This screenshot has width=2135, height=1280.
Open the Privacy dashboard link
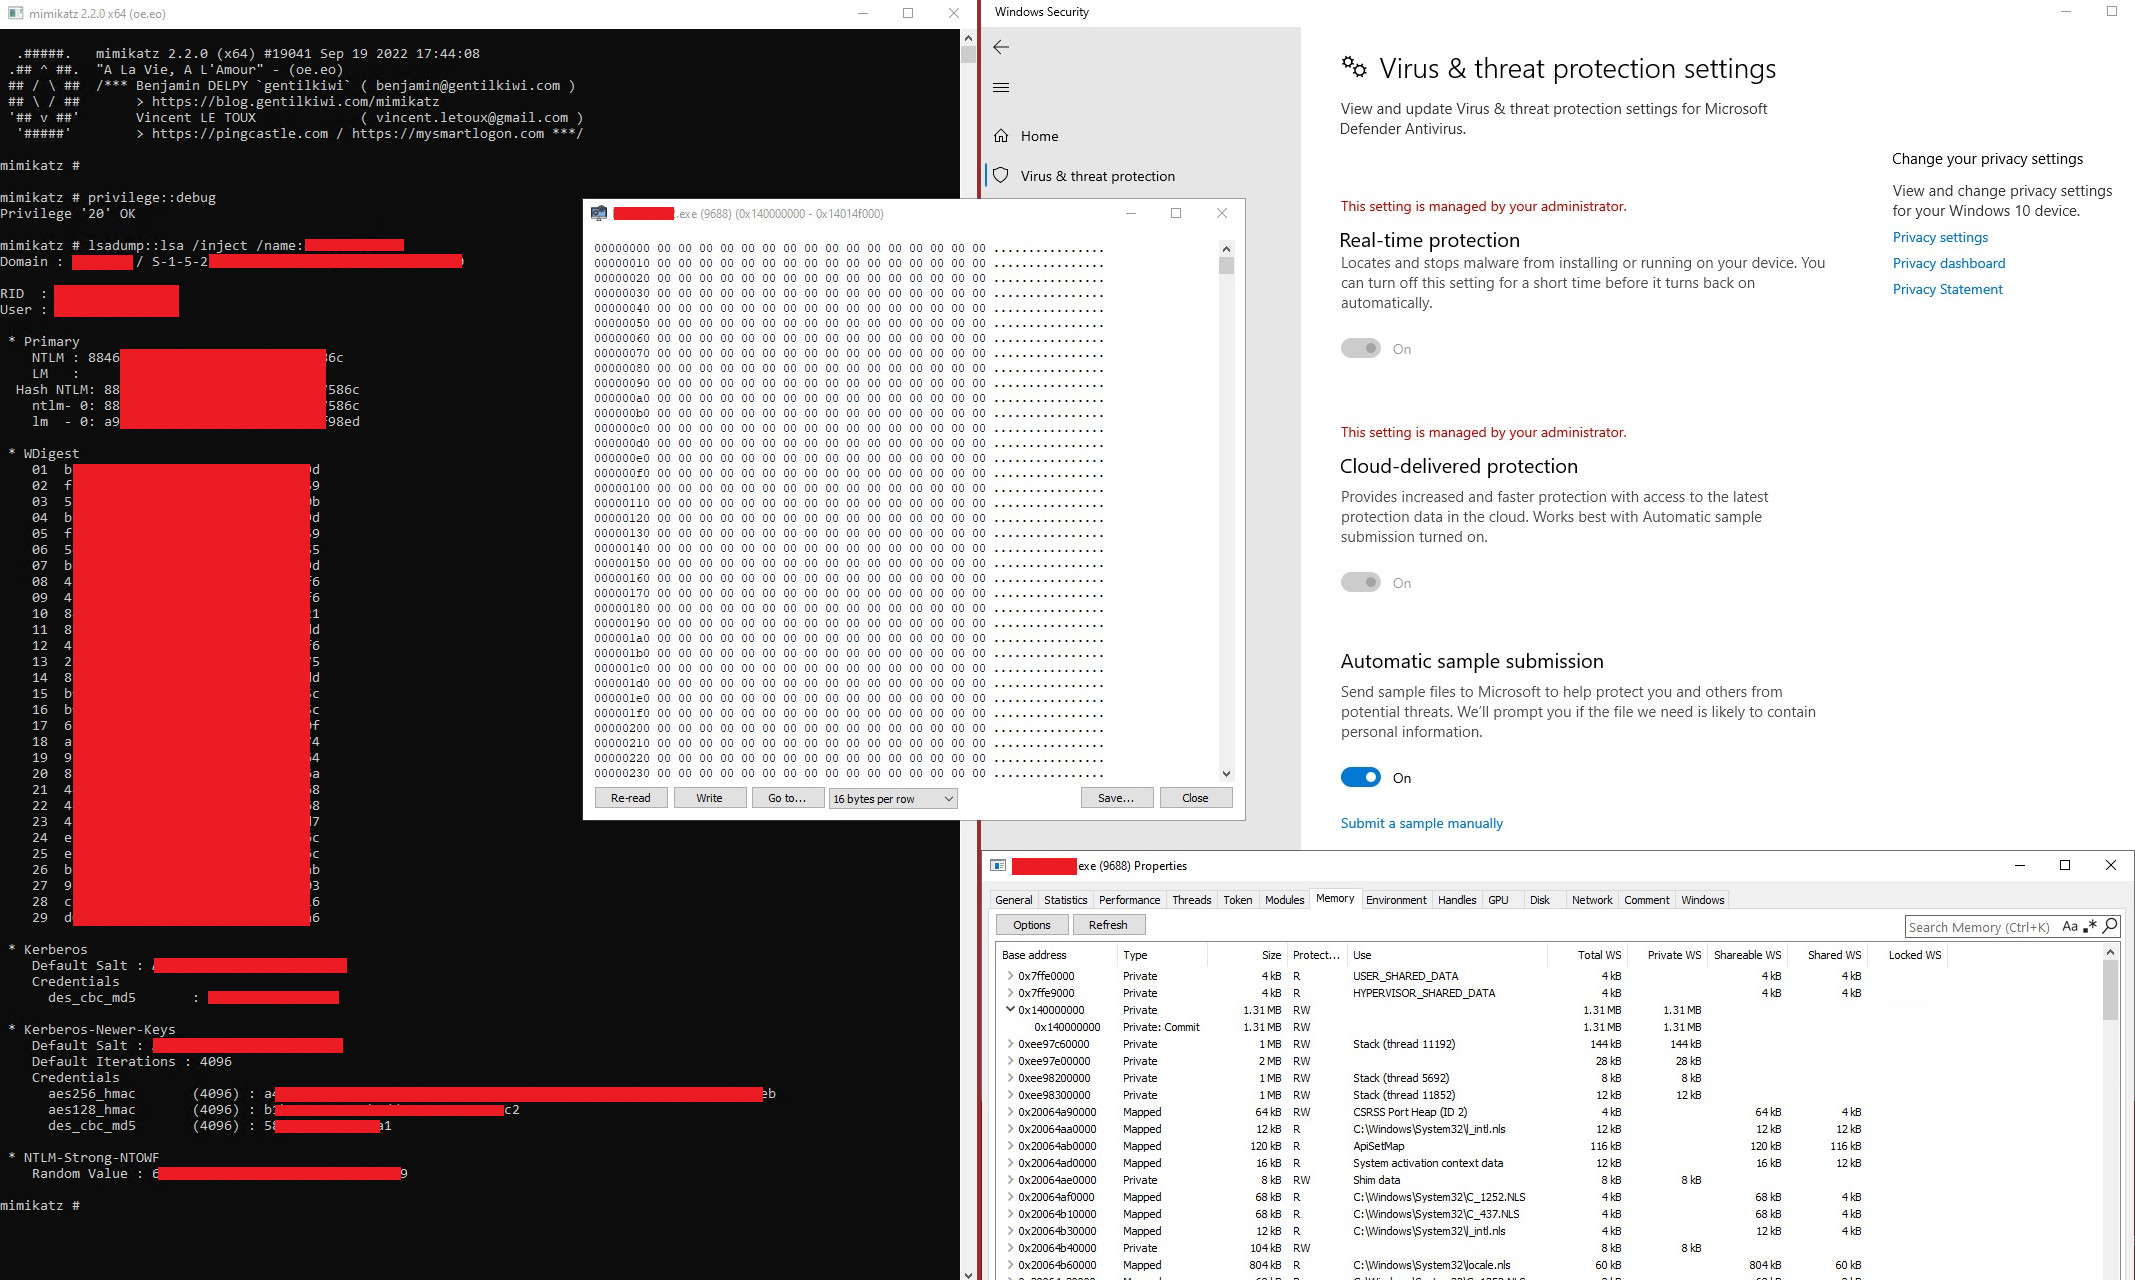[1949, 263]
